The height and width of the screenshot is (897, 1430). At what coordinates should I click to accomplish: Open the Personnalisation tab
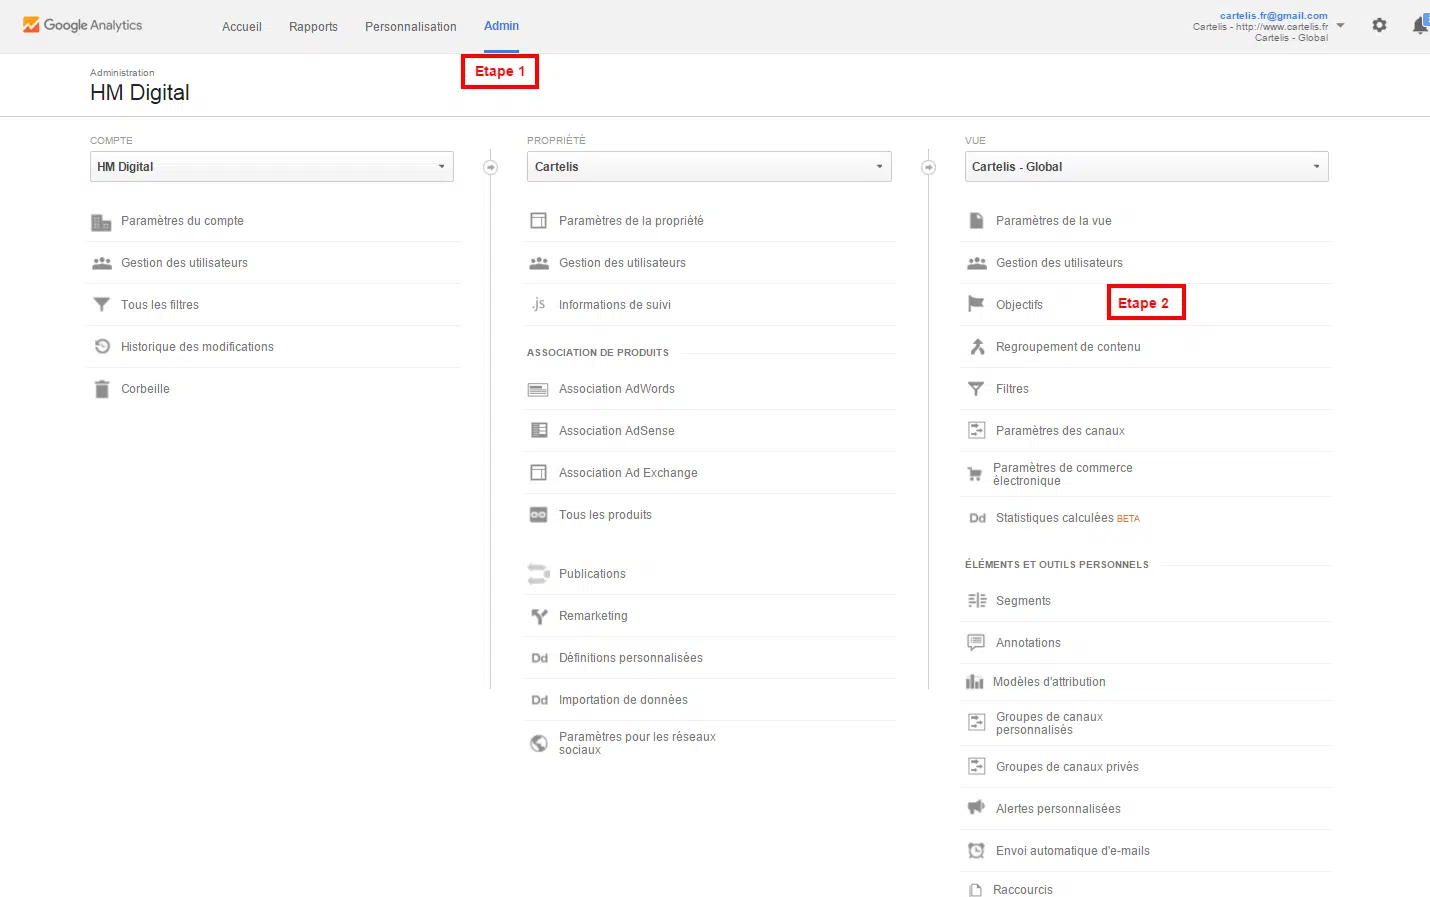click(x=410, y=27)
